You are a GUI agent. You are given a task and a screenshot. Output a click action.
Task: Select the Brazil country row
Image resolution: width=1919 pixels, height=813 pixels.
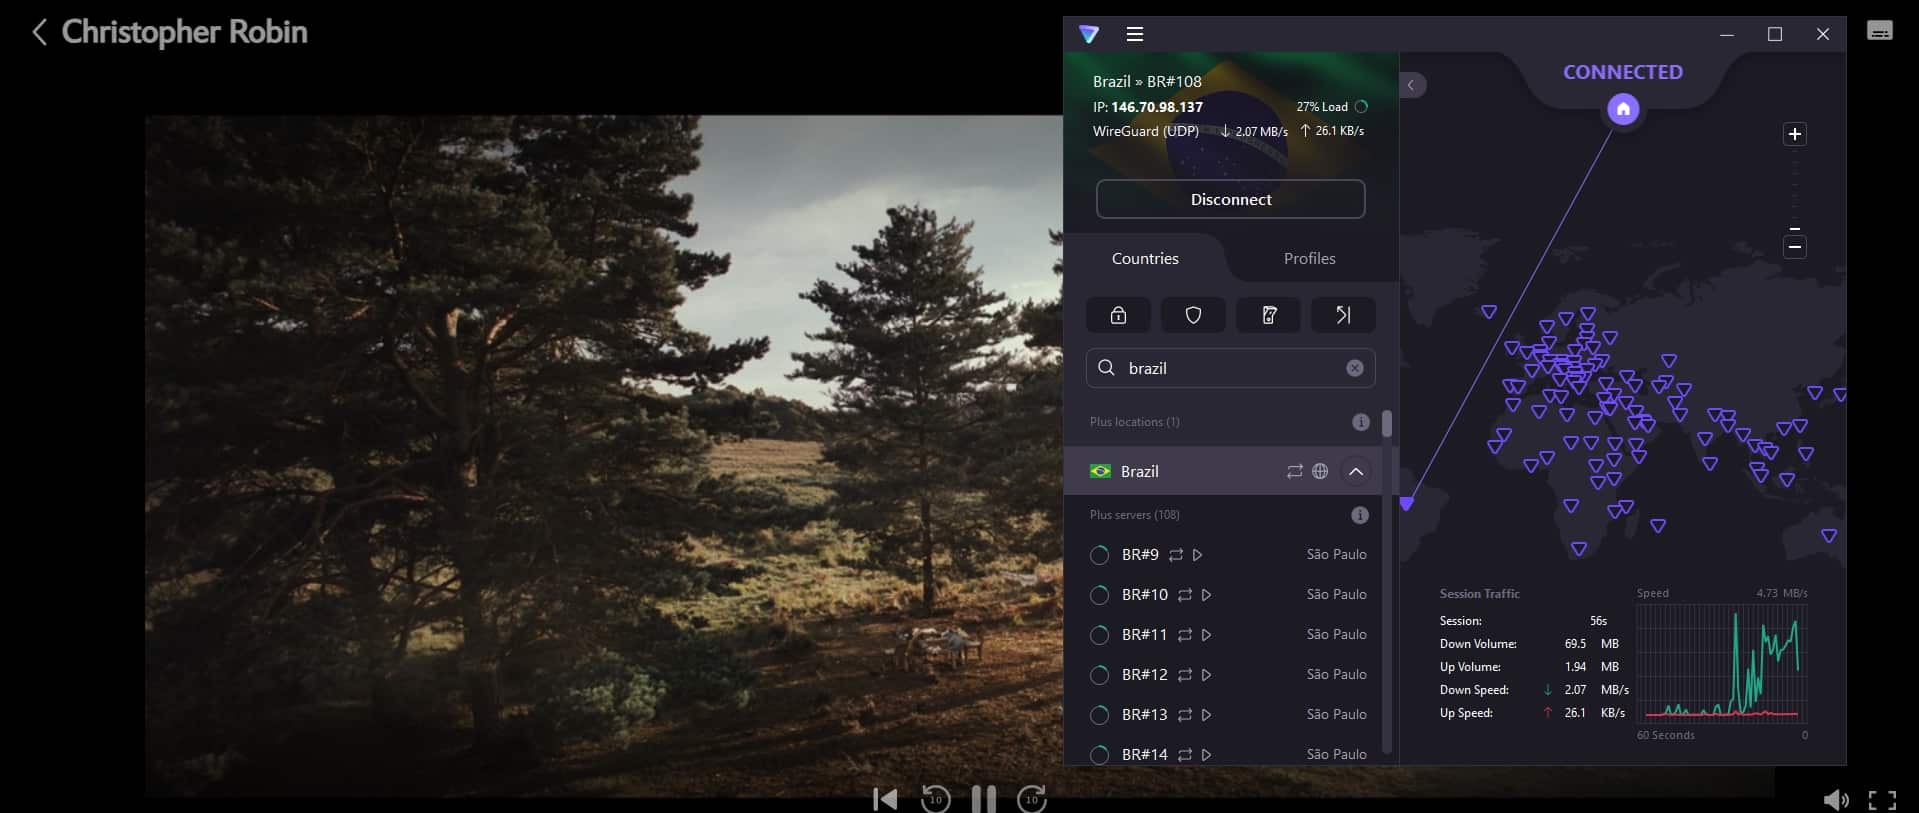[1223, 471]
